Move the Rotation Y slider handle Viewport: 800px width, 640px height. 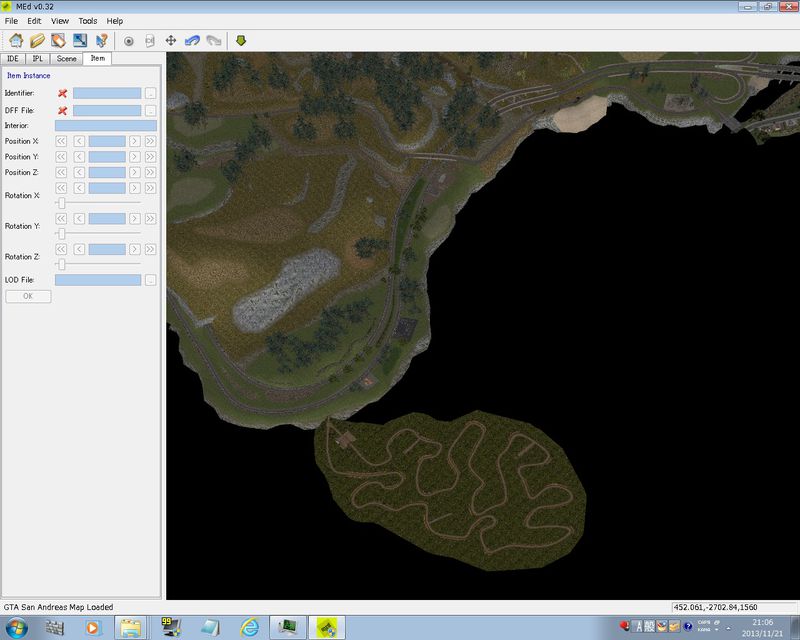[62, 234]
